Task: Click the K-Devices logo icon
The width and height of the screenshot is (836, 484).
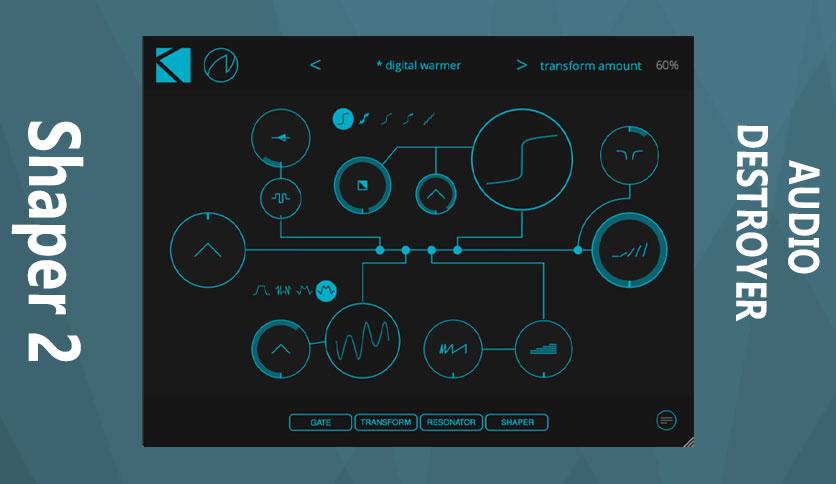Action: click(173, 65)
